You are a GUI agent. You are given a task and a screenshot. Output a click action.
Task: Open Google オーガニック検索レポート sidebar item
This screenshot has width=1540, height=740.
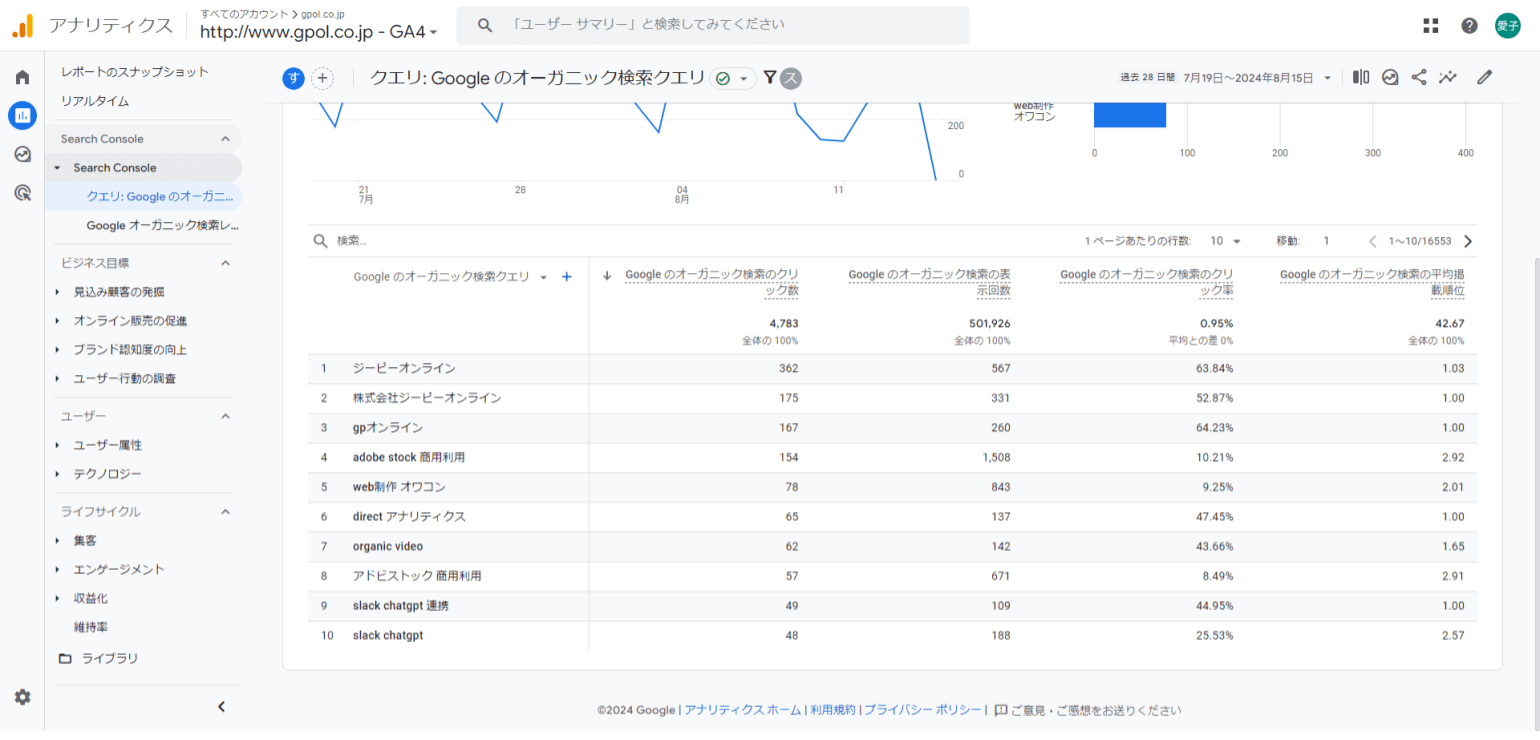tap(162, 226)
